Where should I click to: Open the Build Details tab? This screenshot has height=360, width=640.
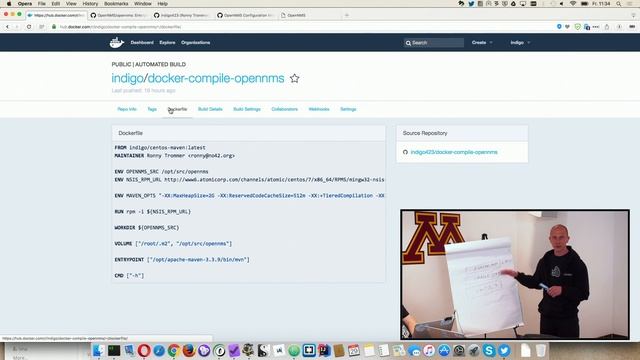click(x=210, y=109)
